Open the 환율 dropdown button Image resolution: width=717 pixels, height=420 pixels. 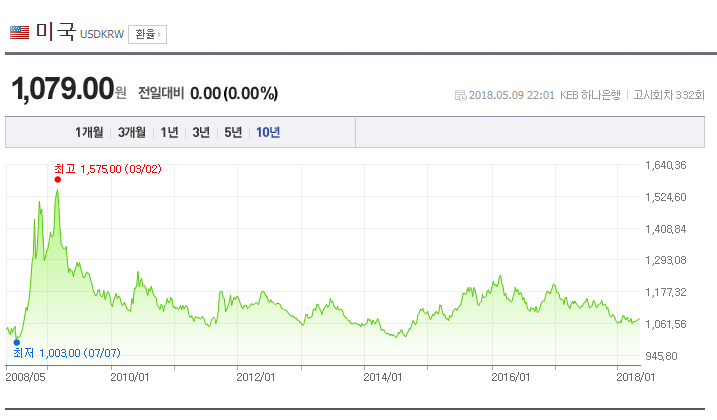pyautogui.click(x=147, y=34)
